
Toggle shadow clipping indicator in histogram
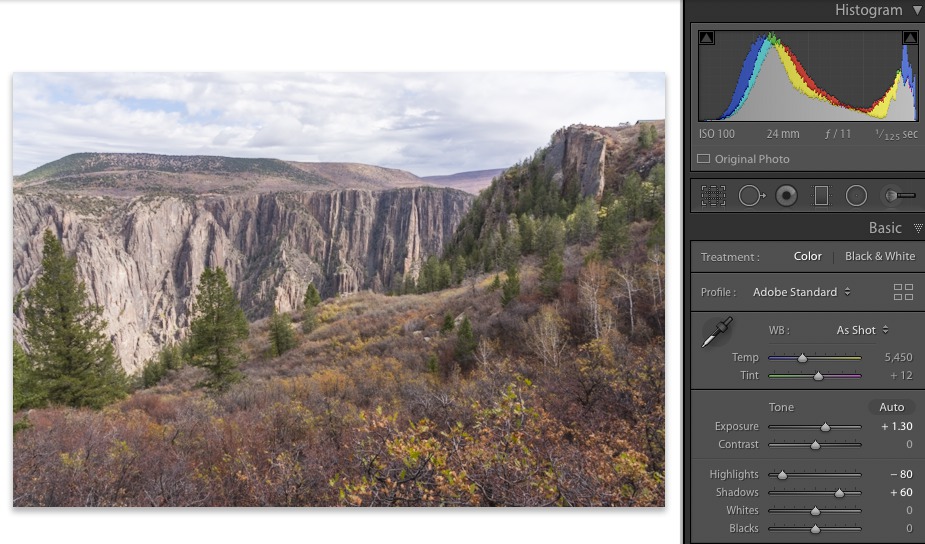[706, 38]
